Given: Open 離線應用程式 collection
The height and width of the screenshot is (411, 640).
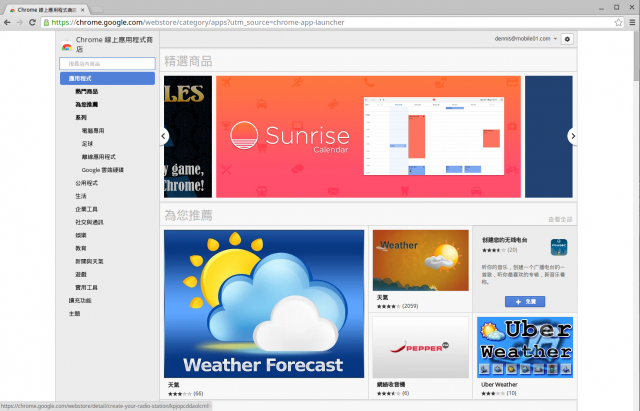Looking at the screenshot, I should click(98, 157).
